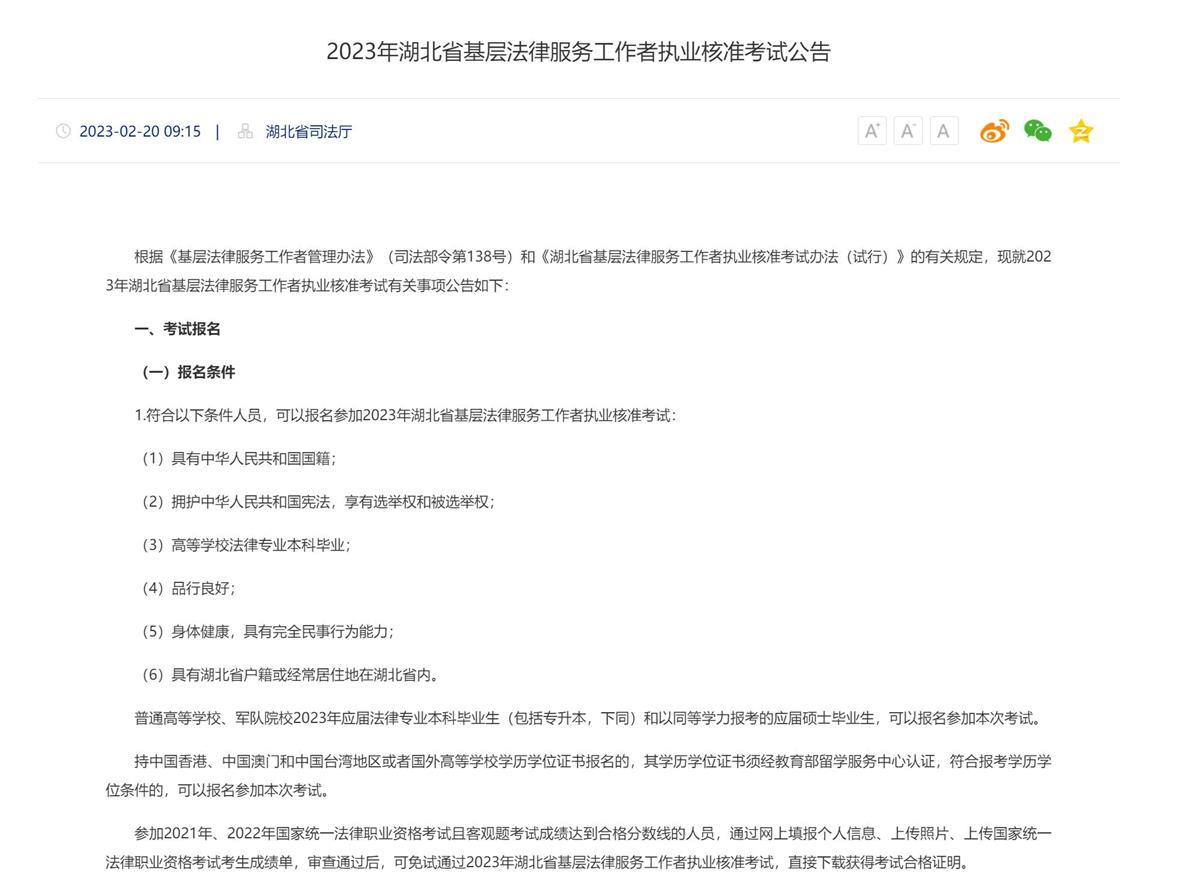Click paragraph beginning 参加2021年、2022年国家统一
1200x885 pixels.
[x=578, y=848]
